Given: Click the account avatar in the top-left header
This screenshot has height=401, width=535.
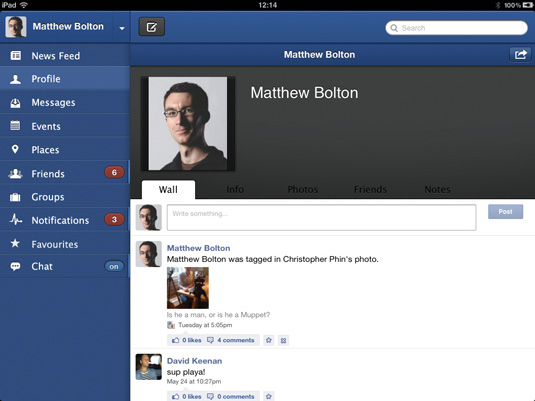Looking at the screenshot, I should coord(16,27).
